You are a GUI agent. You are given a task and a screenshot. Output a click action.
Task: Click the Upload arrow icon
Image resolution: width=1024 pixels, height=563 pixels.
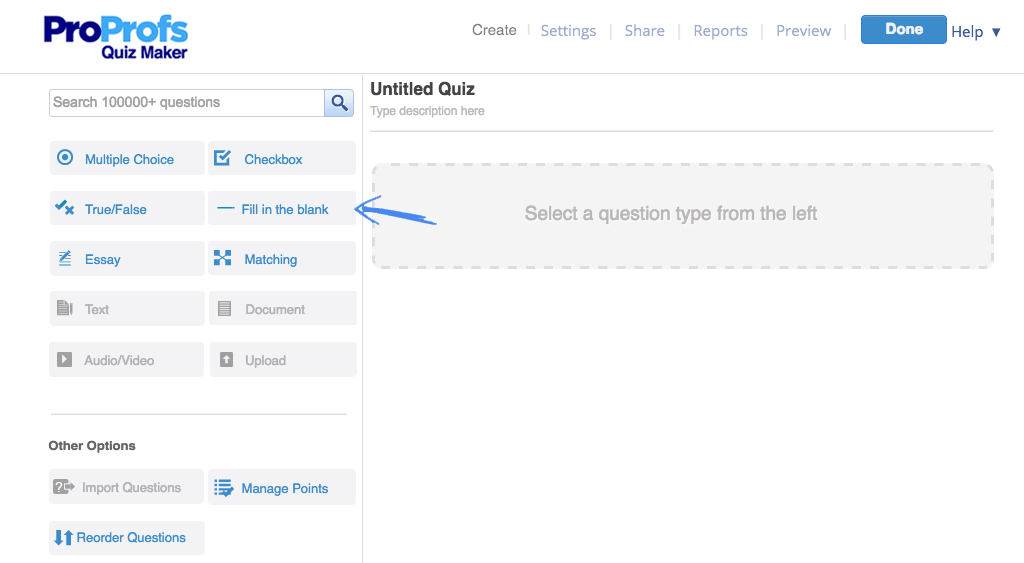point(226,359)
